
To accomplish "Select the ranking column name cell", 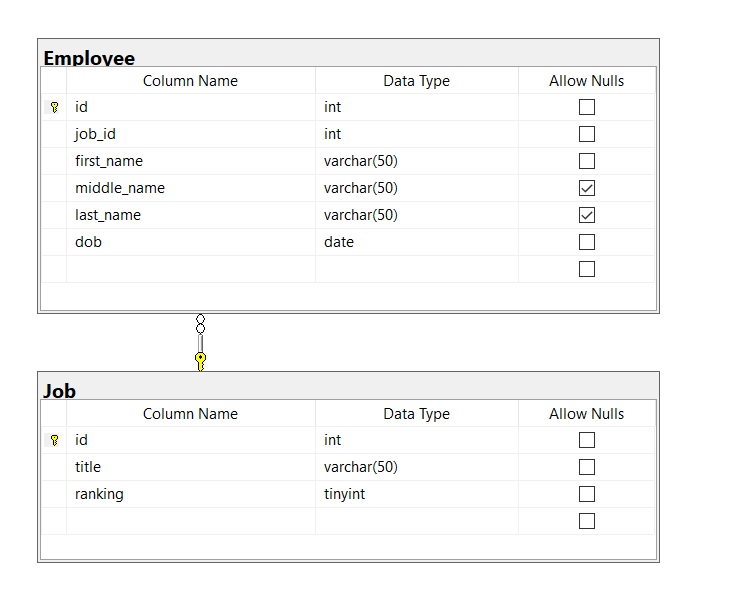I will coord(191,494).
